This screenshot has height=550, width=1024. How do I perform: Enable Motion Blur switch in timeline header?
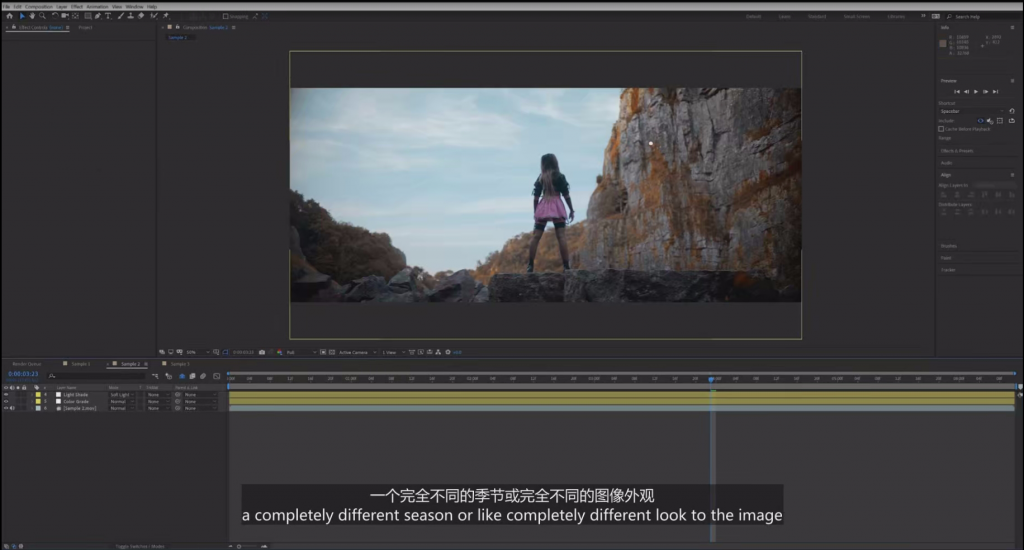coord(203,376)
